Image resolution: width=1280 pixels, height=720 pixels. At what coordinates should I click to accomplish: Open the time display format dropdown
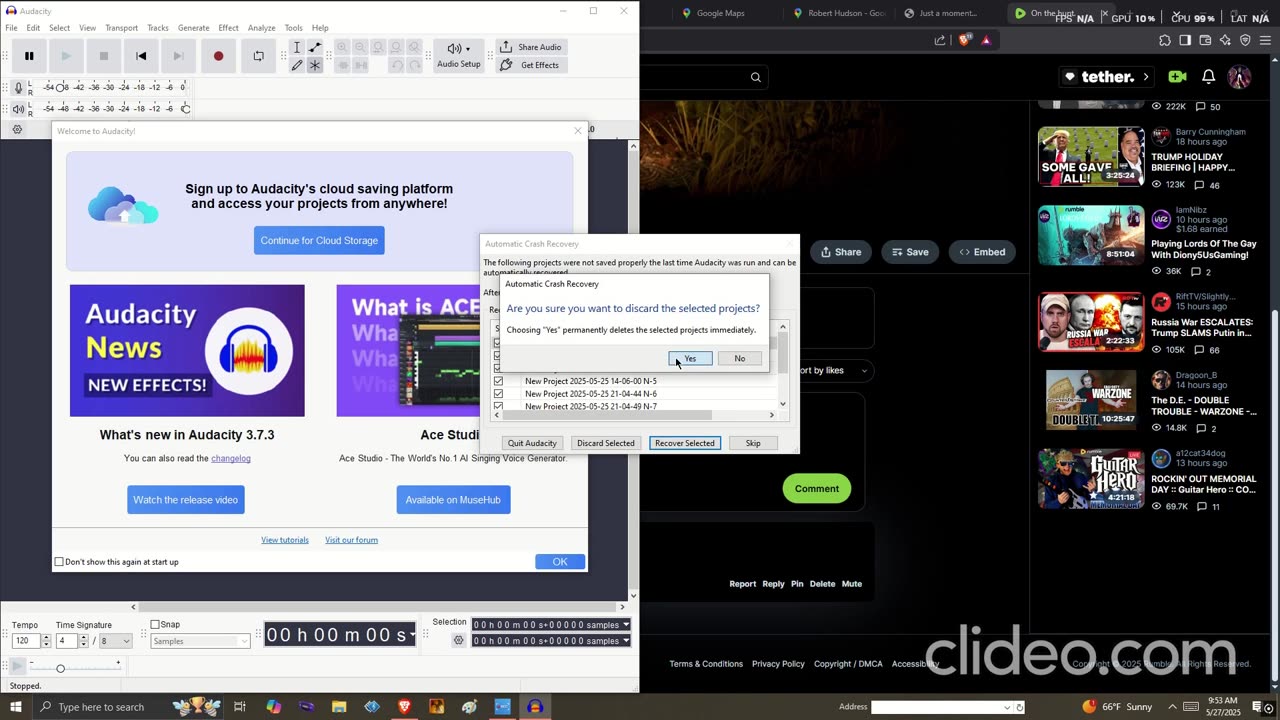(412, 635)
